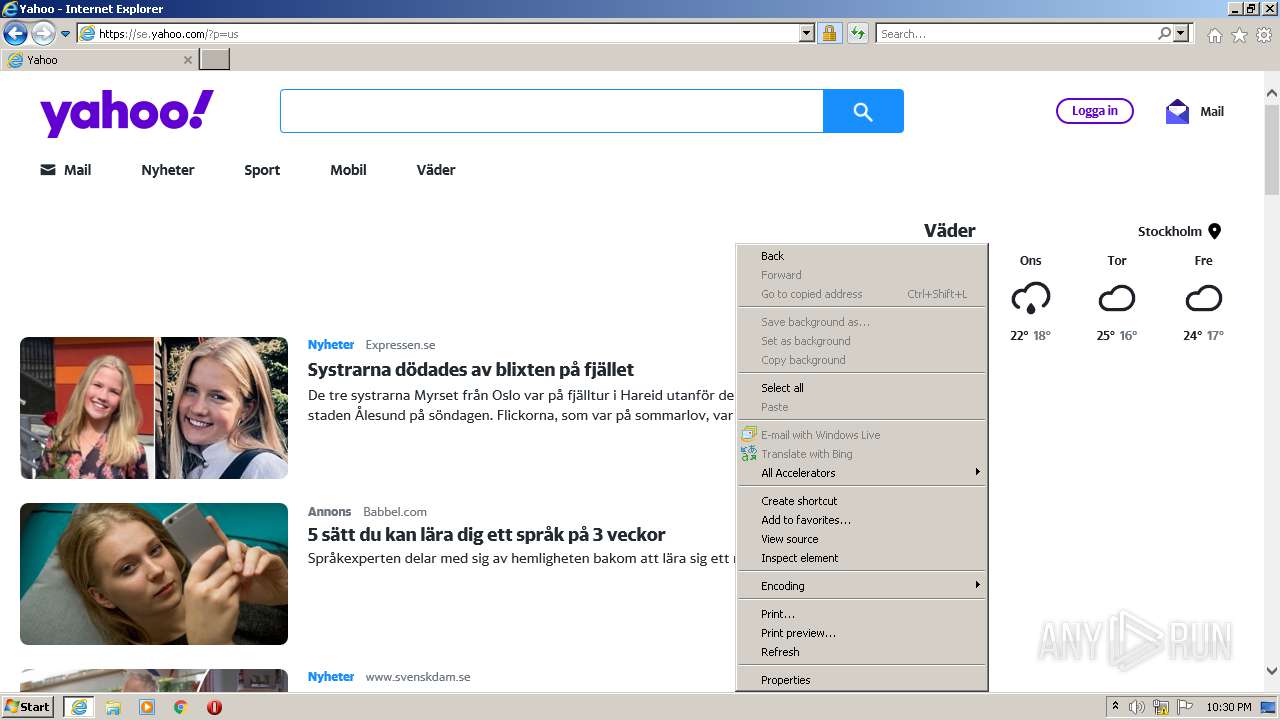Open headline 5 sätt du kan lära dig

(487, 535)
